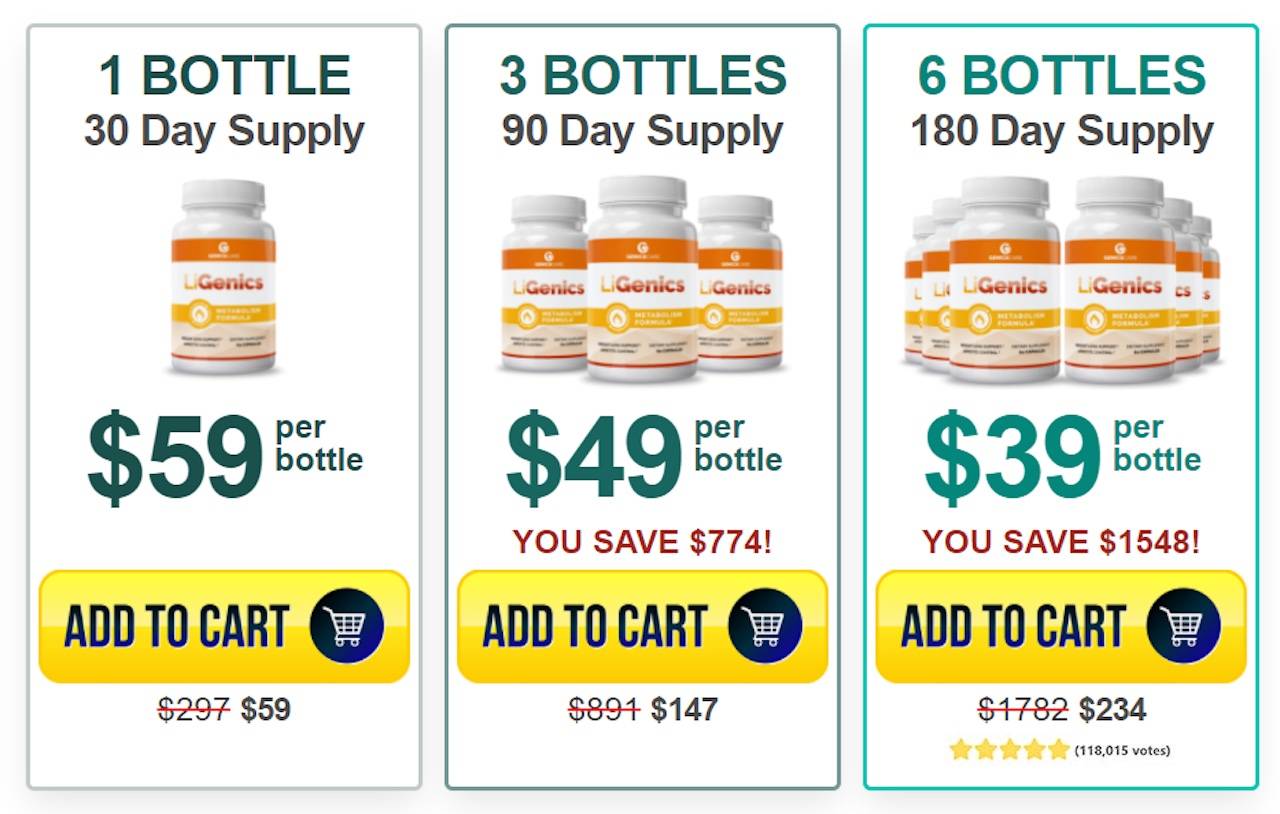The width and height of the screenshot is (1280, 814).
Task: Click the cart icon on the 1 bottle button
Action: pos(347,626)
